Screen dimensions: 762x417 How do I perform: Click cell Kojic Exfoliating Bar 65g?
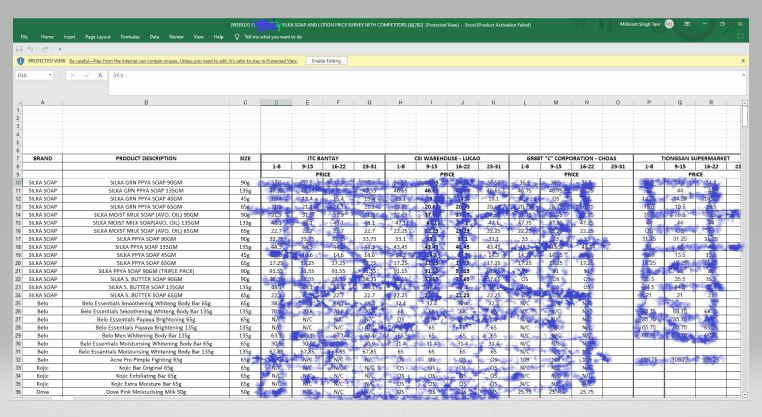coord(146,376)
